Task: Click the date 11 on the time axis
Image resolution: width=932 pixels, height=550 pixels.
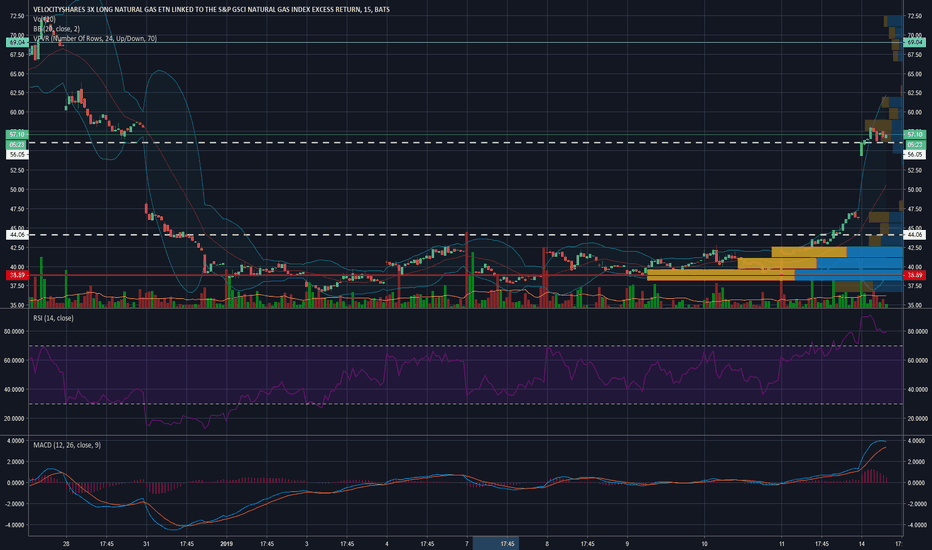Action: (x=782, y=543)
